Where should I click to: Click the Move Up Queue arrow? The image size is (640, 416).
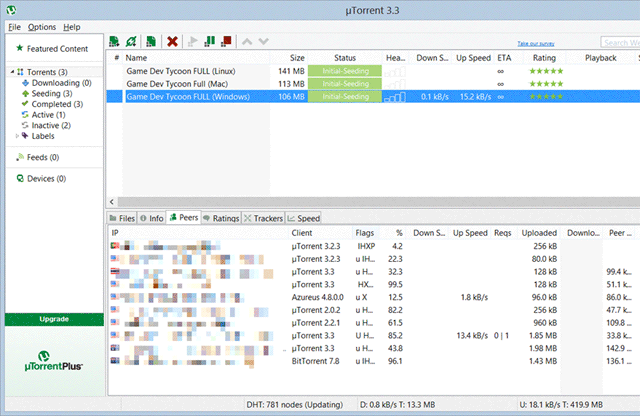tap(247, 41)
